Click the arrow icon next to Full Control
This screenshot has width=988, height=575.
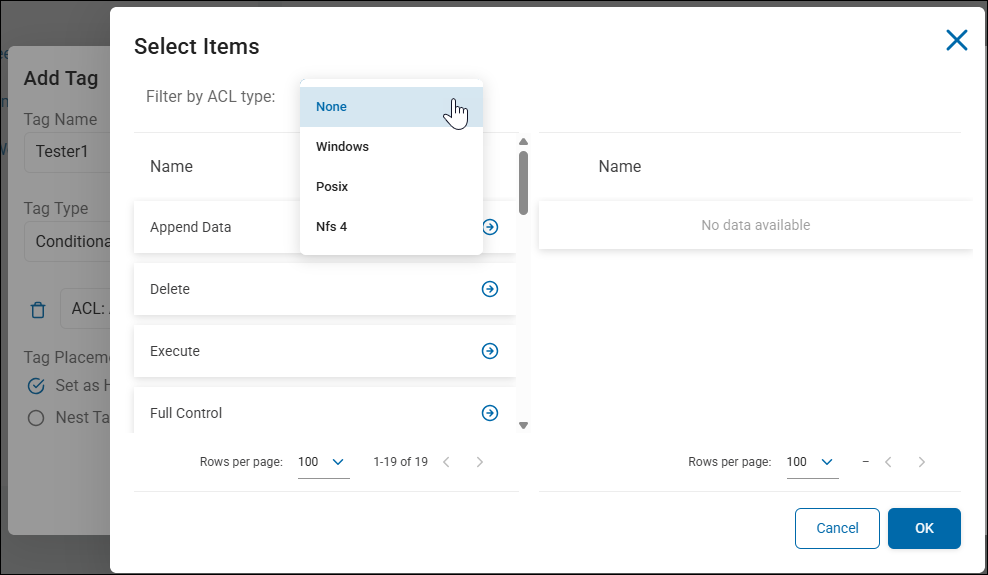tap(490, 413)
